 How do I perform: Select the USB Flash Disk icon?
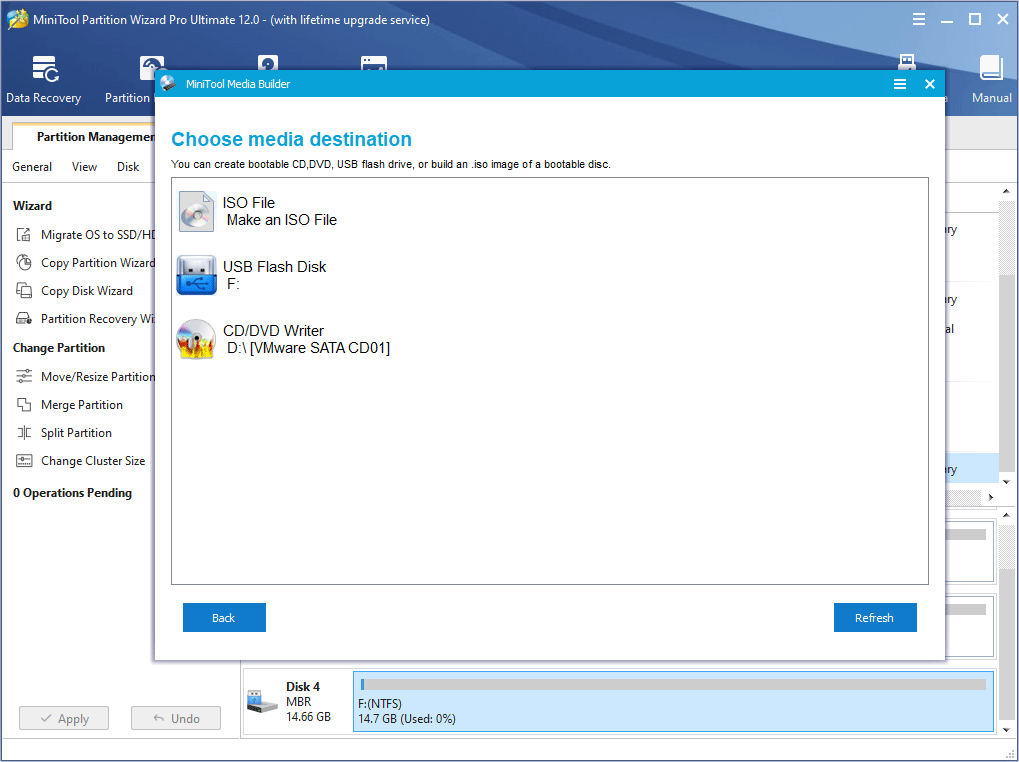(x=196, y=275)
